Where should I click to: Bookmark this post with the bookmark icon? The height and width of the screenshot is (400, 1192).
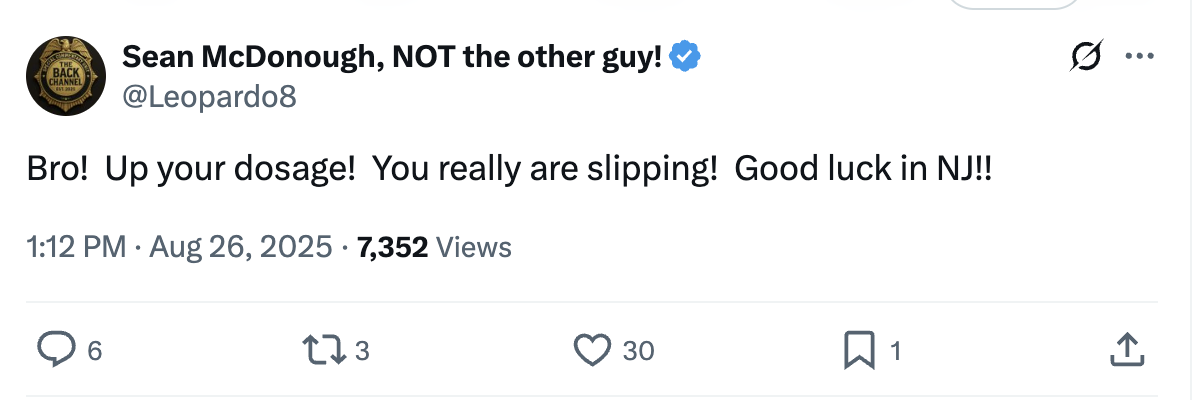(858, 350)
